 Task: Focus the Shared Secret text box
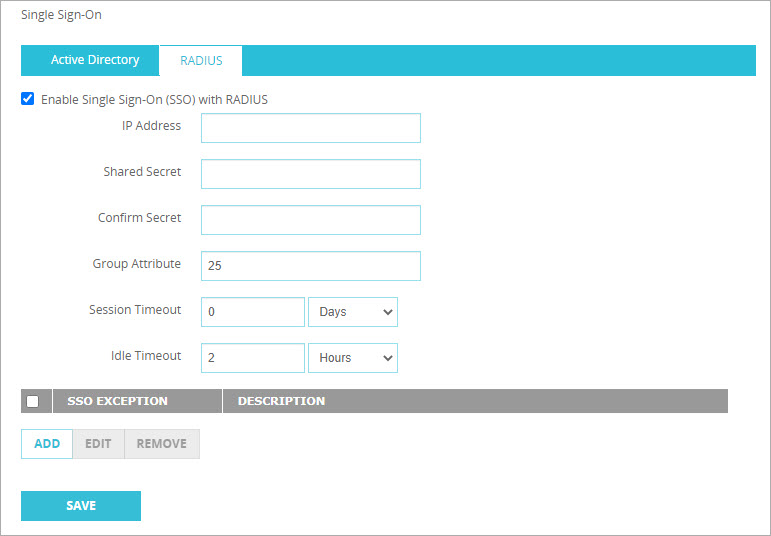click(310, 174)
